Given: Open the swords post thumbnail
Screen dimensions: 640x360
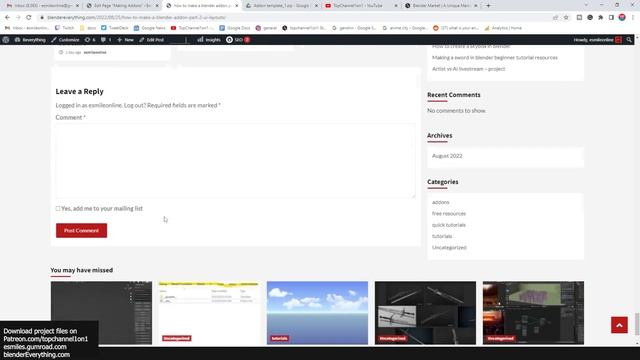Looking at the screenshot, I should (425, 313).
